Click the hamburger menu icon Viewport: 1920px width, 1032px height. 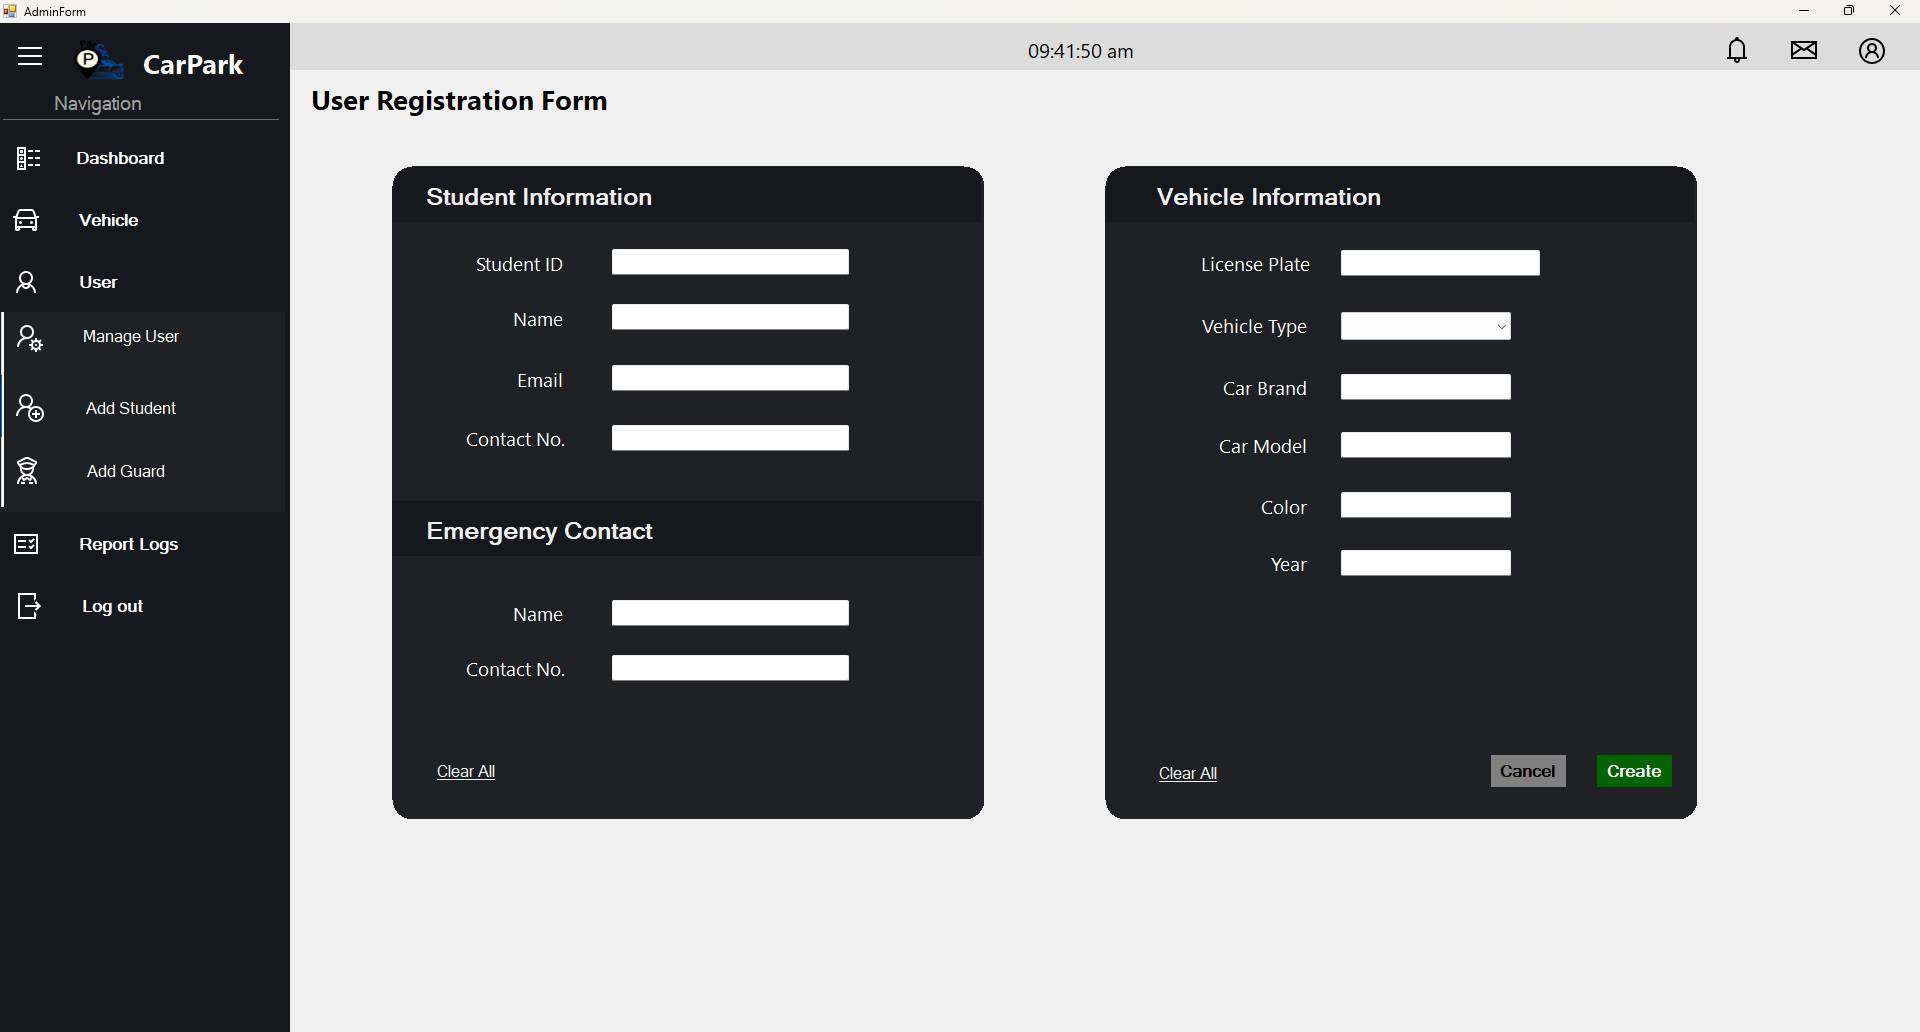(x=30, y=56)
